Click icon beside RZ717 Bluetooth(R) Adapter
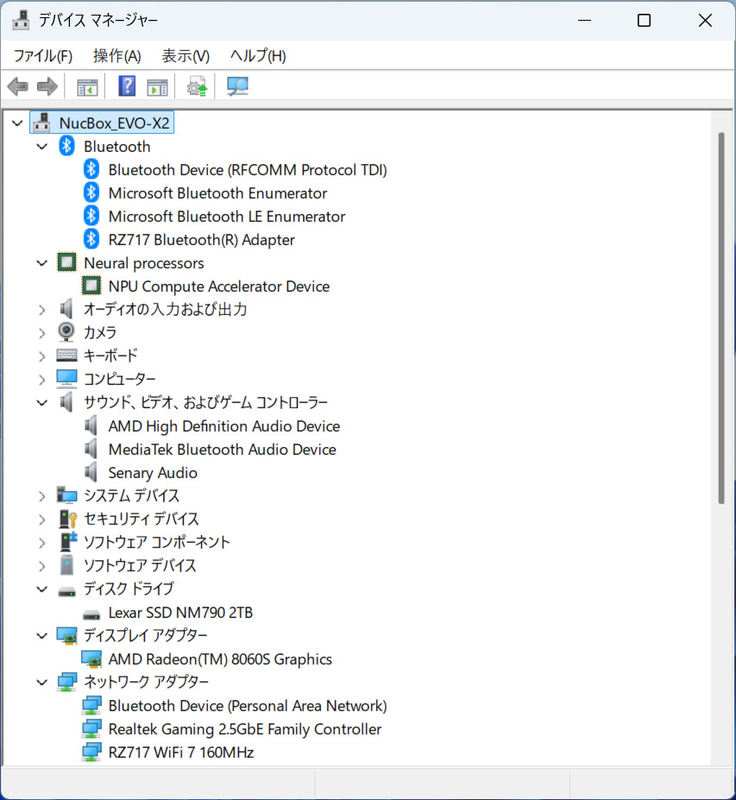Screen dimensions: 736x800 [x=91, y=239]
